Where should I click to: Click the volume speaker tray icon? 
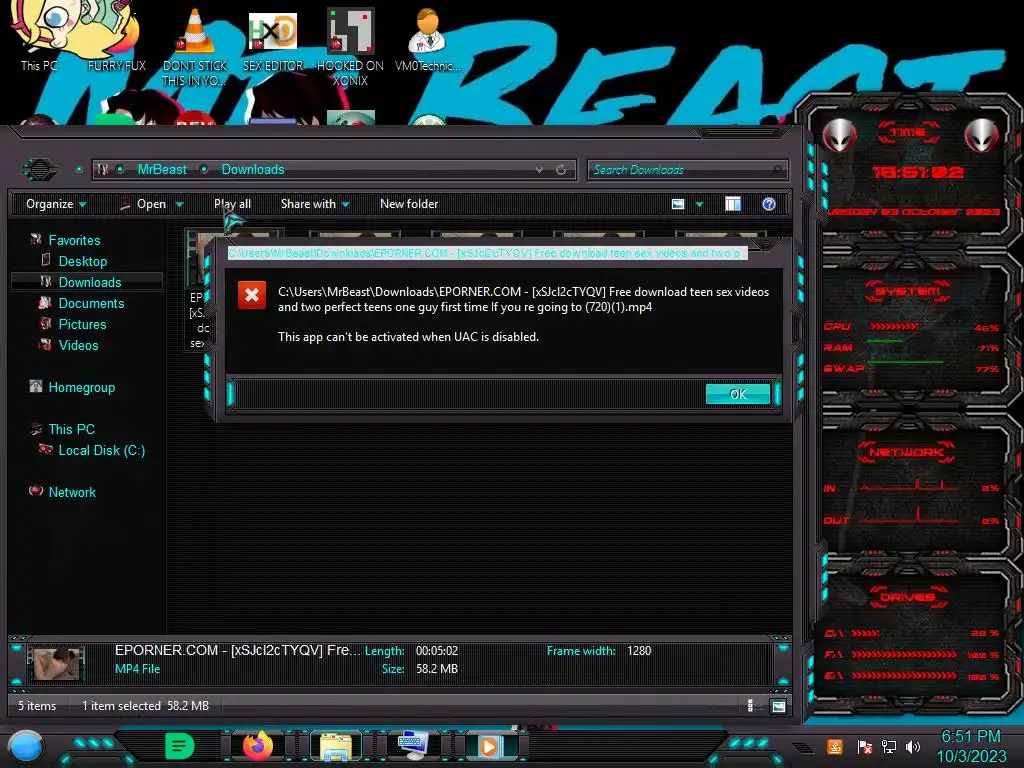(x=913, y=747)
